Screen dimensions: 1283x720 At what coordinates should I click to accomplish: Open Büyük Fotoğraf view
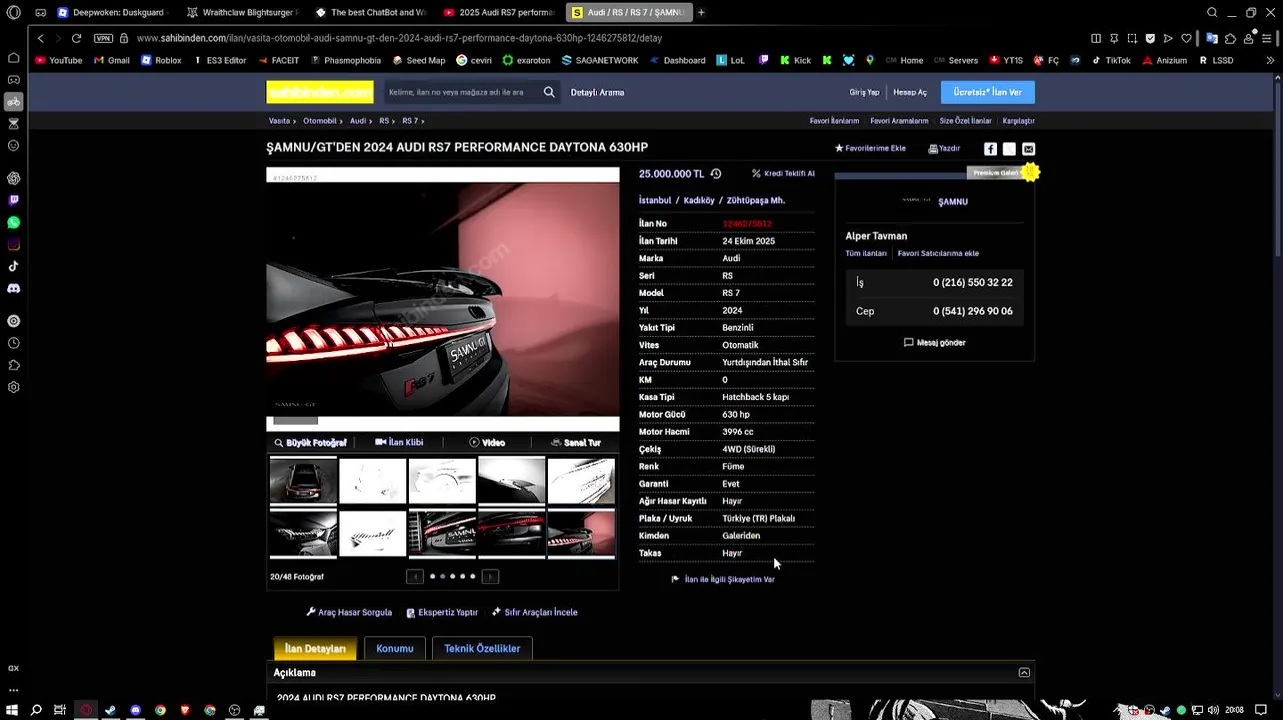(x=310, y=442)
